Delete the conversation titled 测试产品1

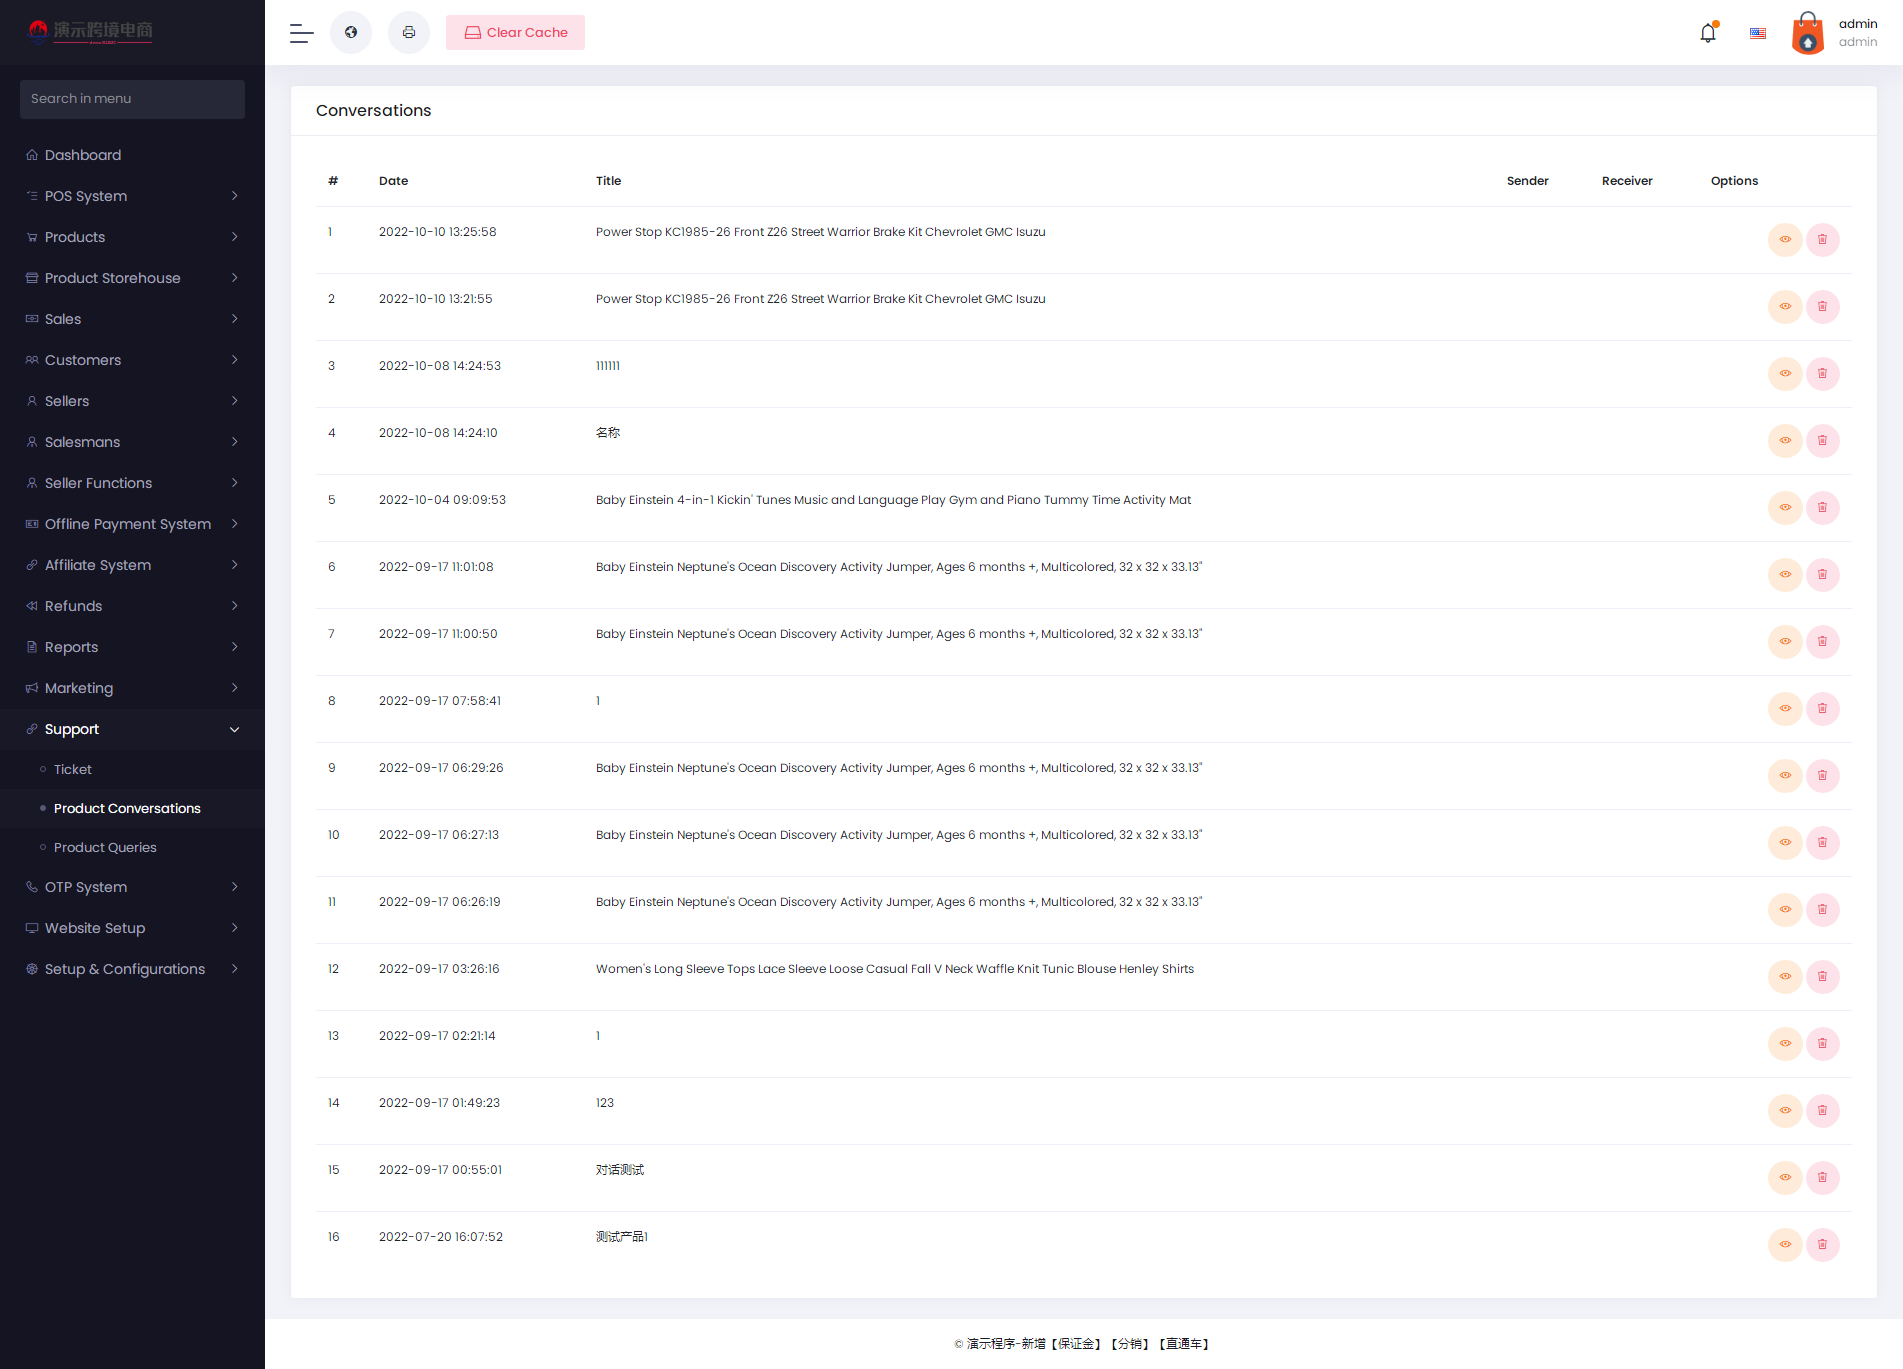pyautogui.click(x=1823, y=1245)
